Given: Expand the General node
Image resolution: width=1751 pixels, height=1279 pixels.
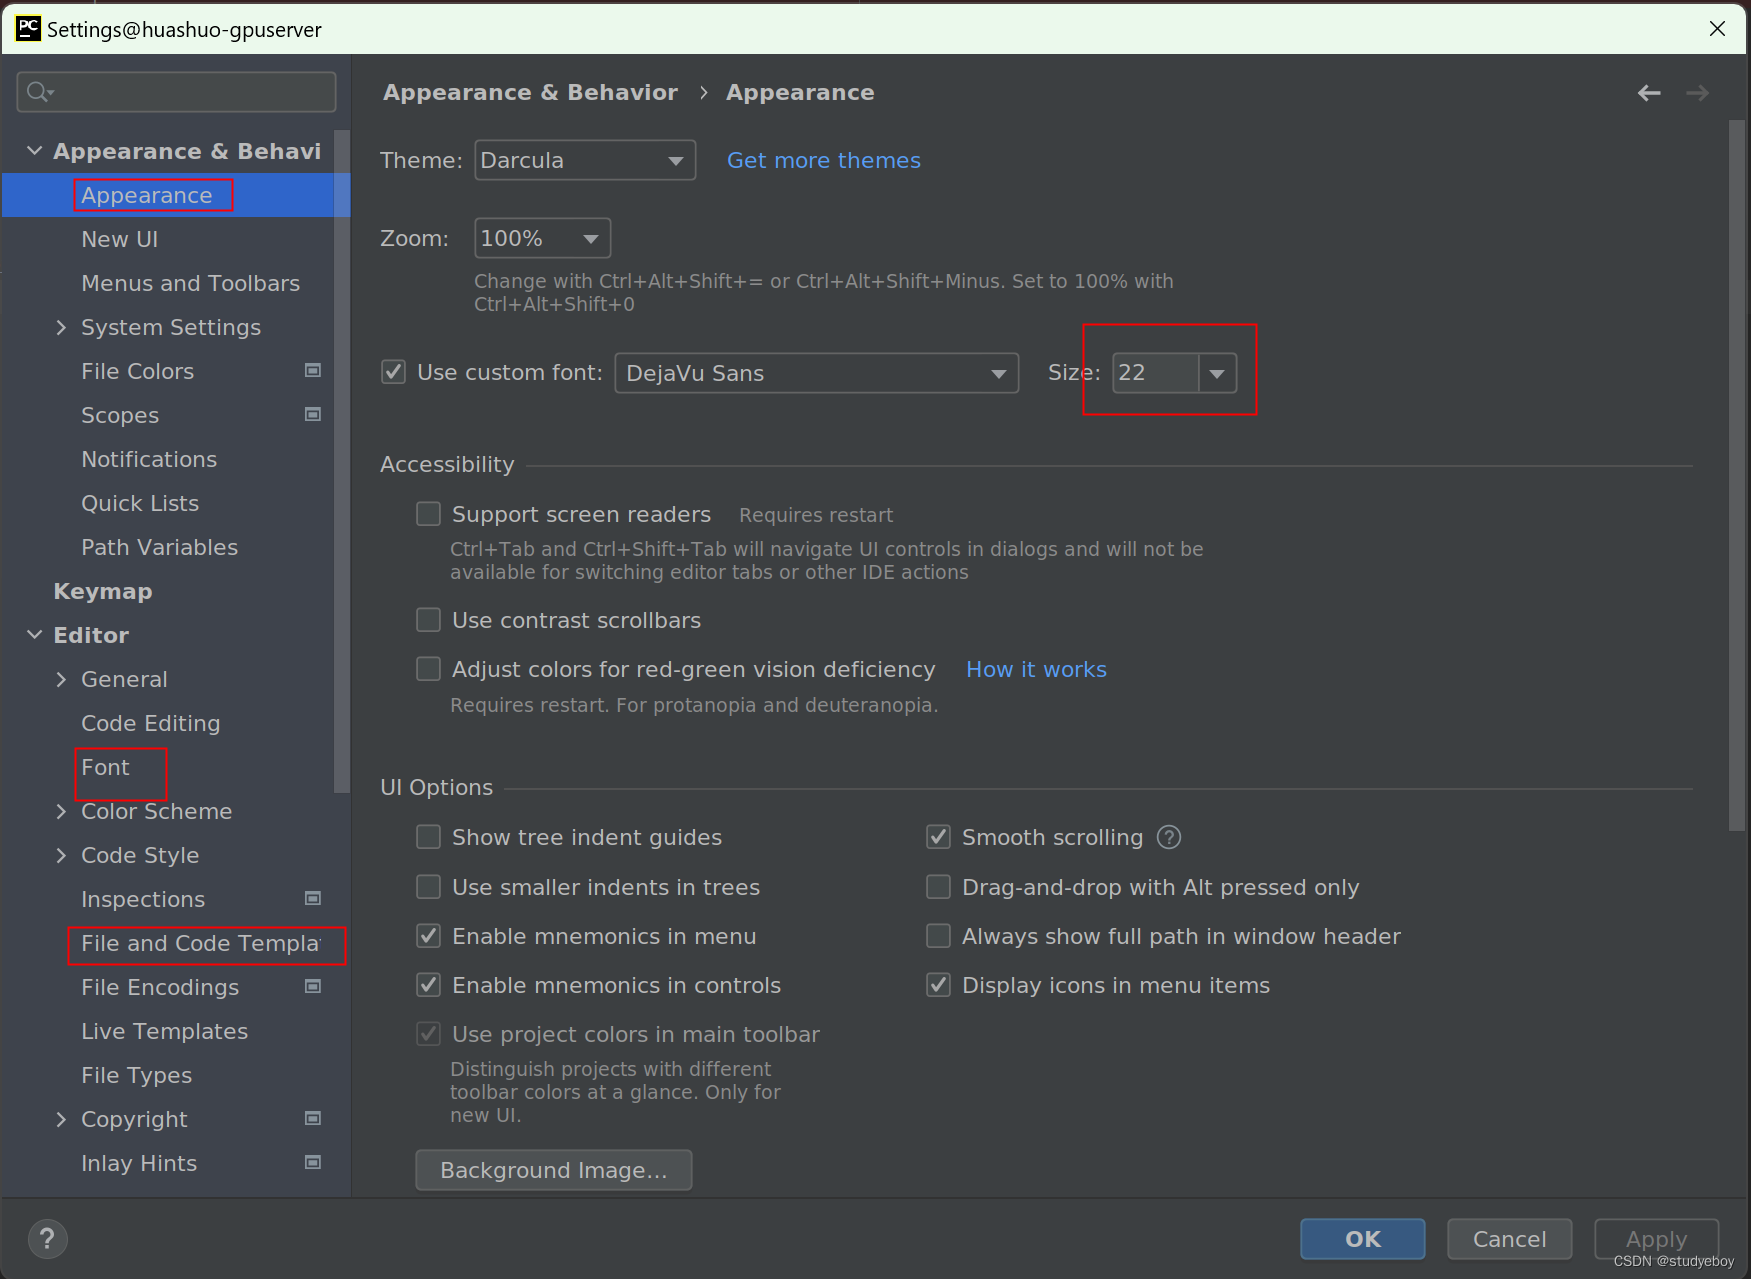Looking at the screenshot, I should 61,679.
